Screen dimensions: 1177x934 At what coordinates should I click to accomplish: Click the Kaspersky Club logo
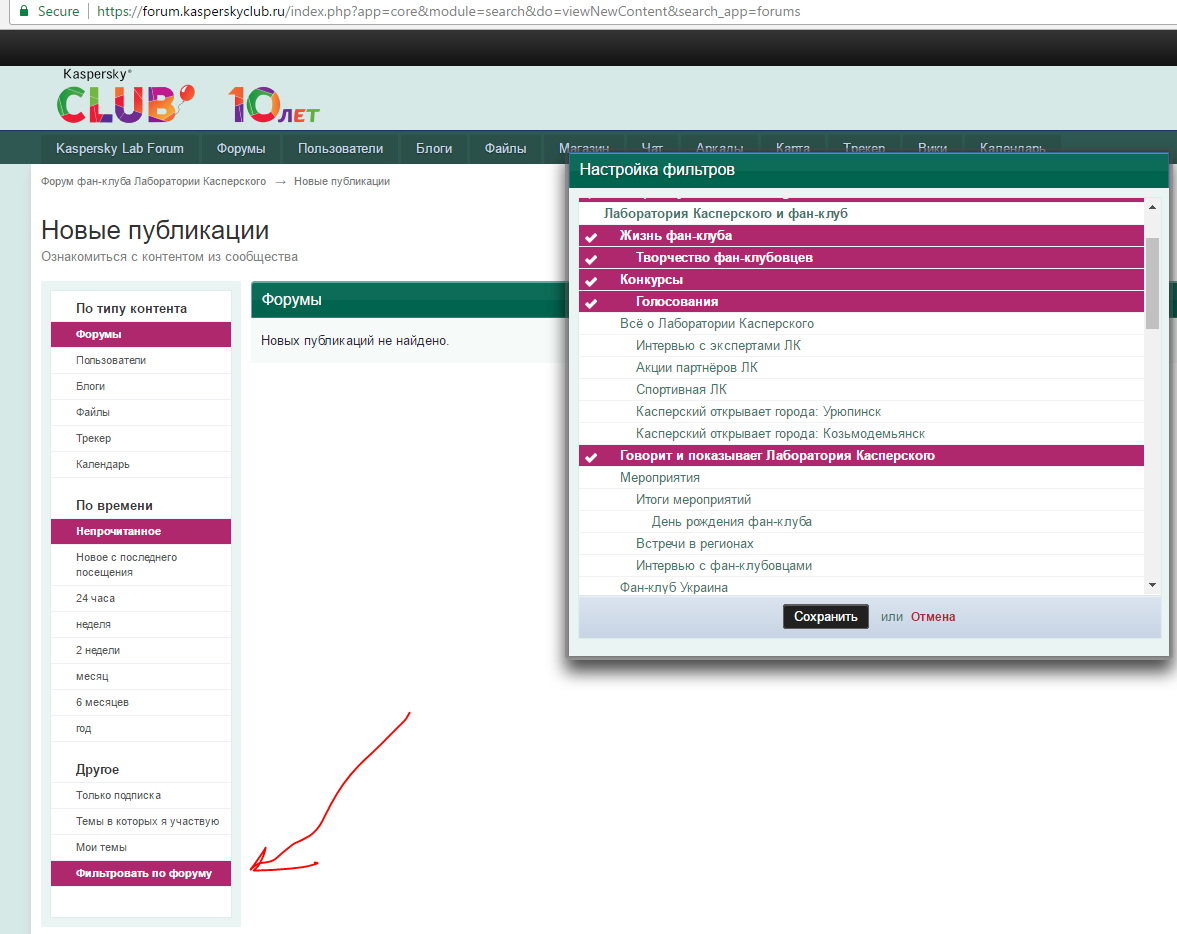click(125, 96)
